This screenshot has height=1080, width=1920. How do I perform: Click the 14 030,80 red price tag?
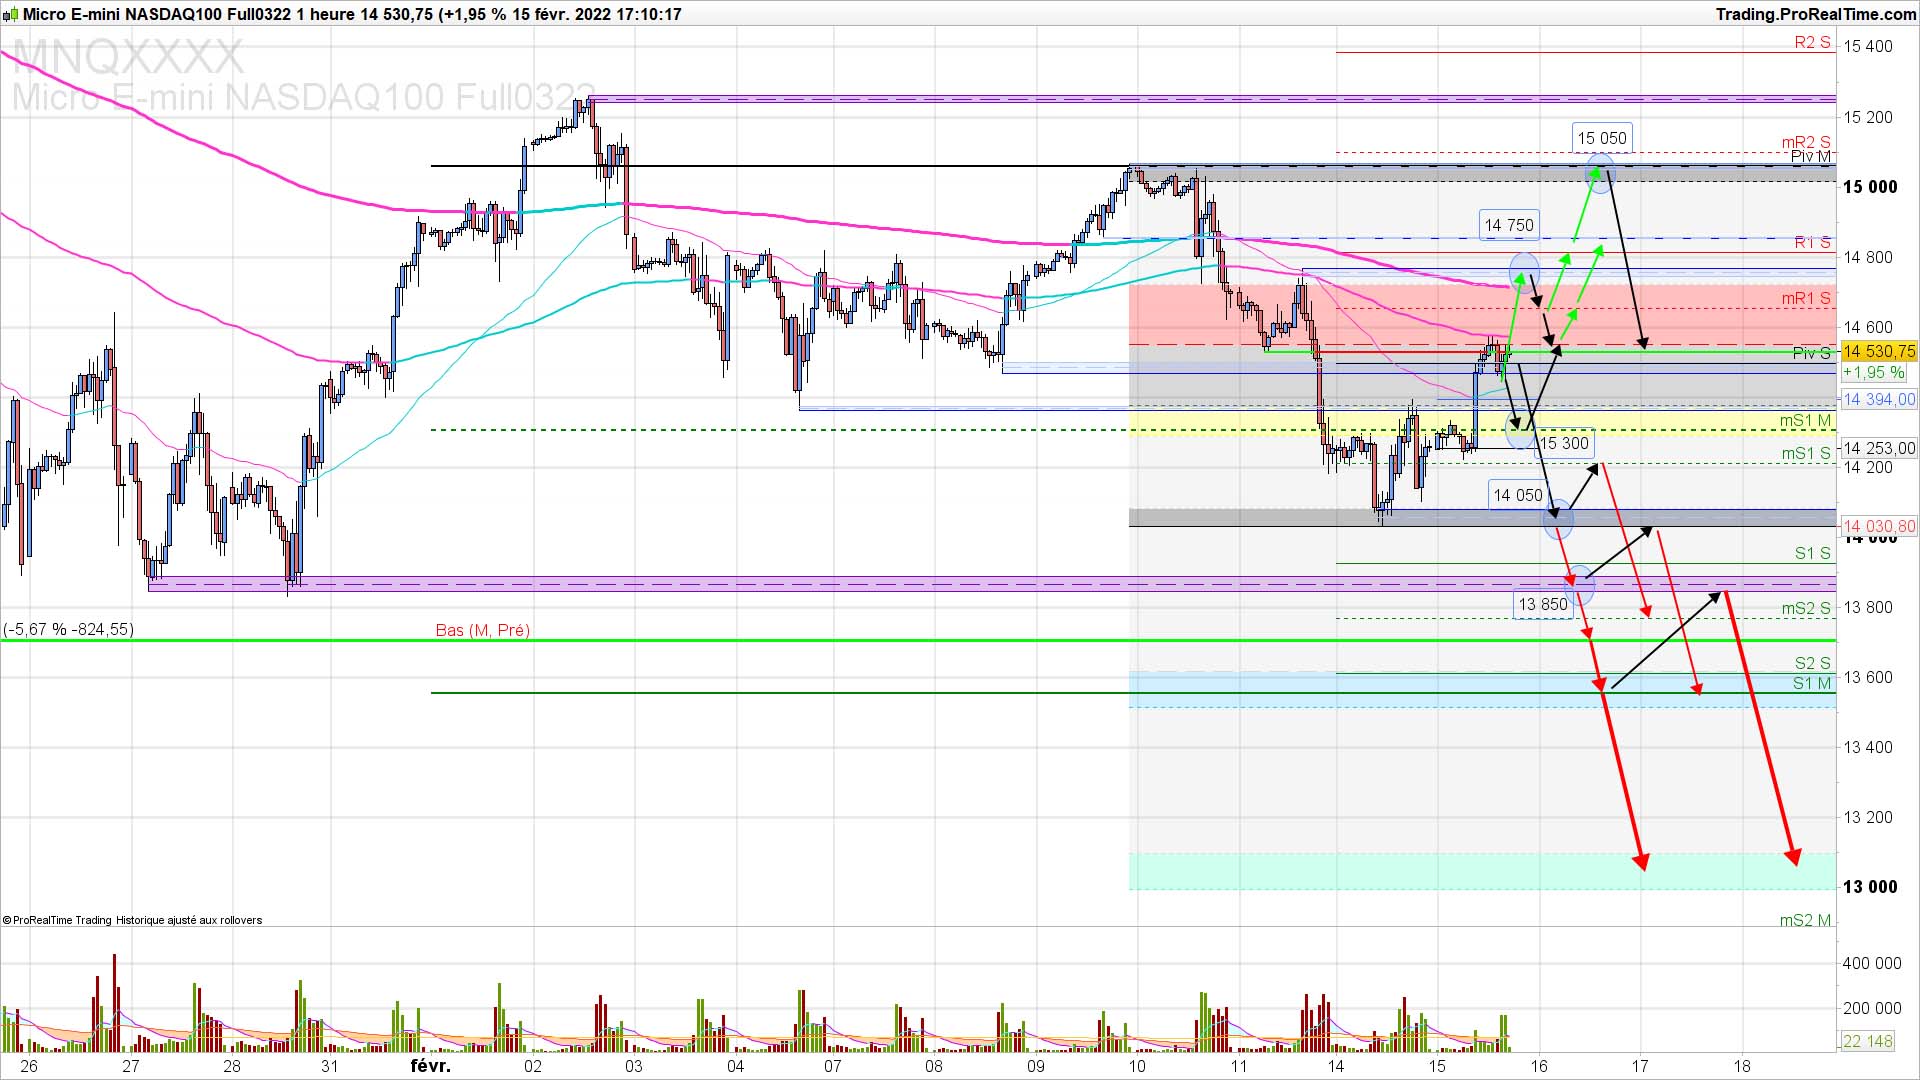point(1879,526)
